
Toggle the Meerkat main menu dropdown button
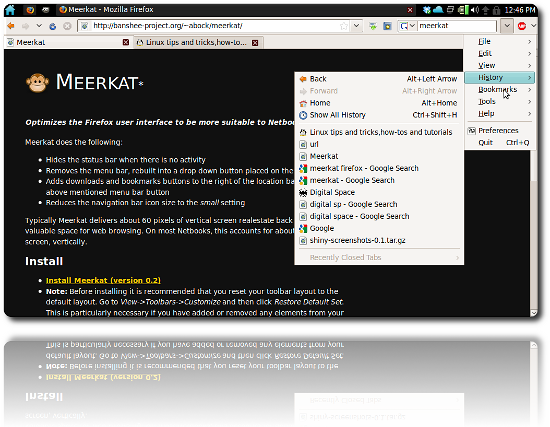507,26
